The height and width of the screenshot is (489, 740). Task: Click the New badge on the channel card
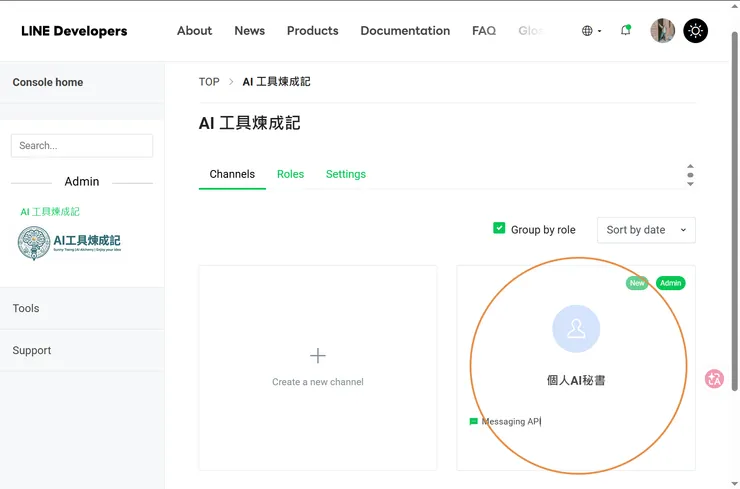pos(637,283)
